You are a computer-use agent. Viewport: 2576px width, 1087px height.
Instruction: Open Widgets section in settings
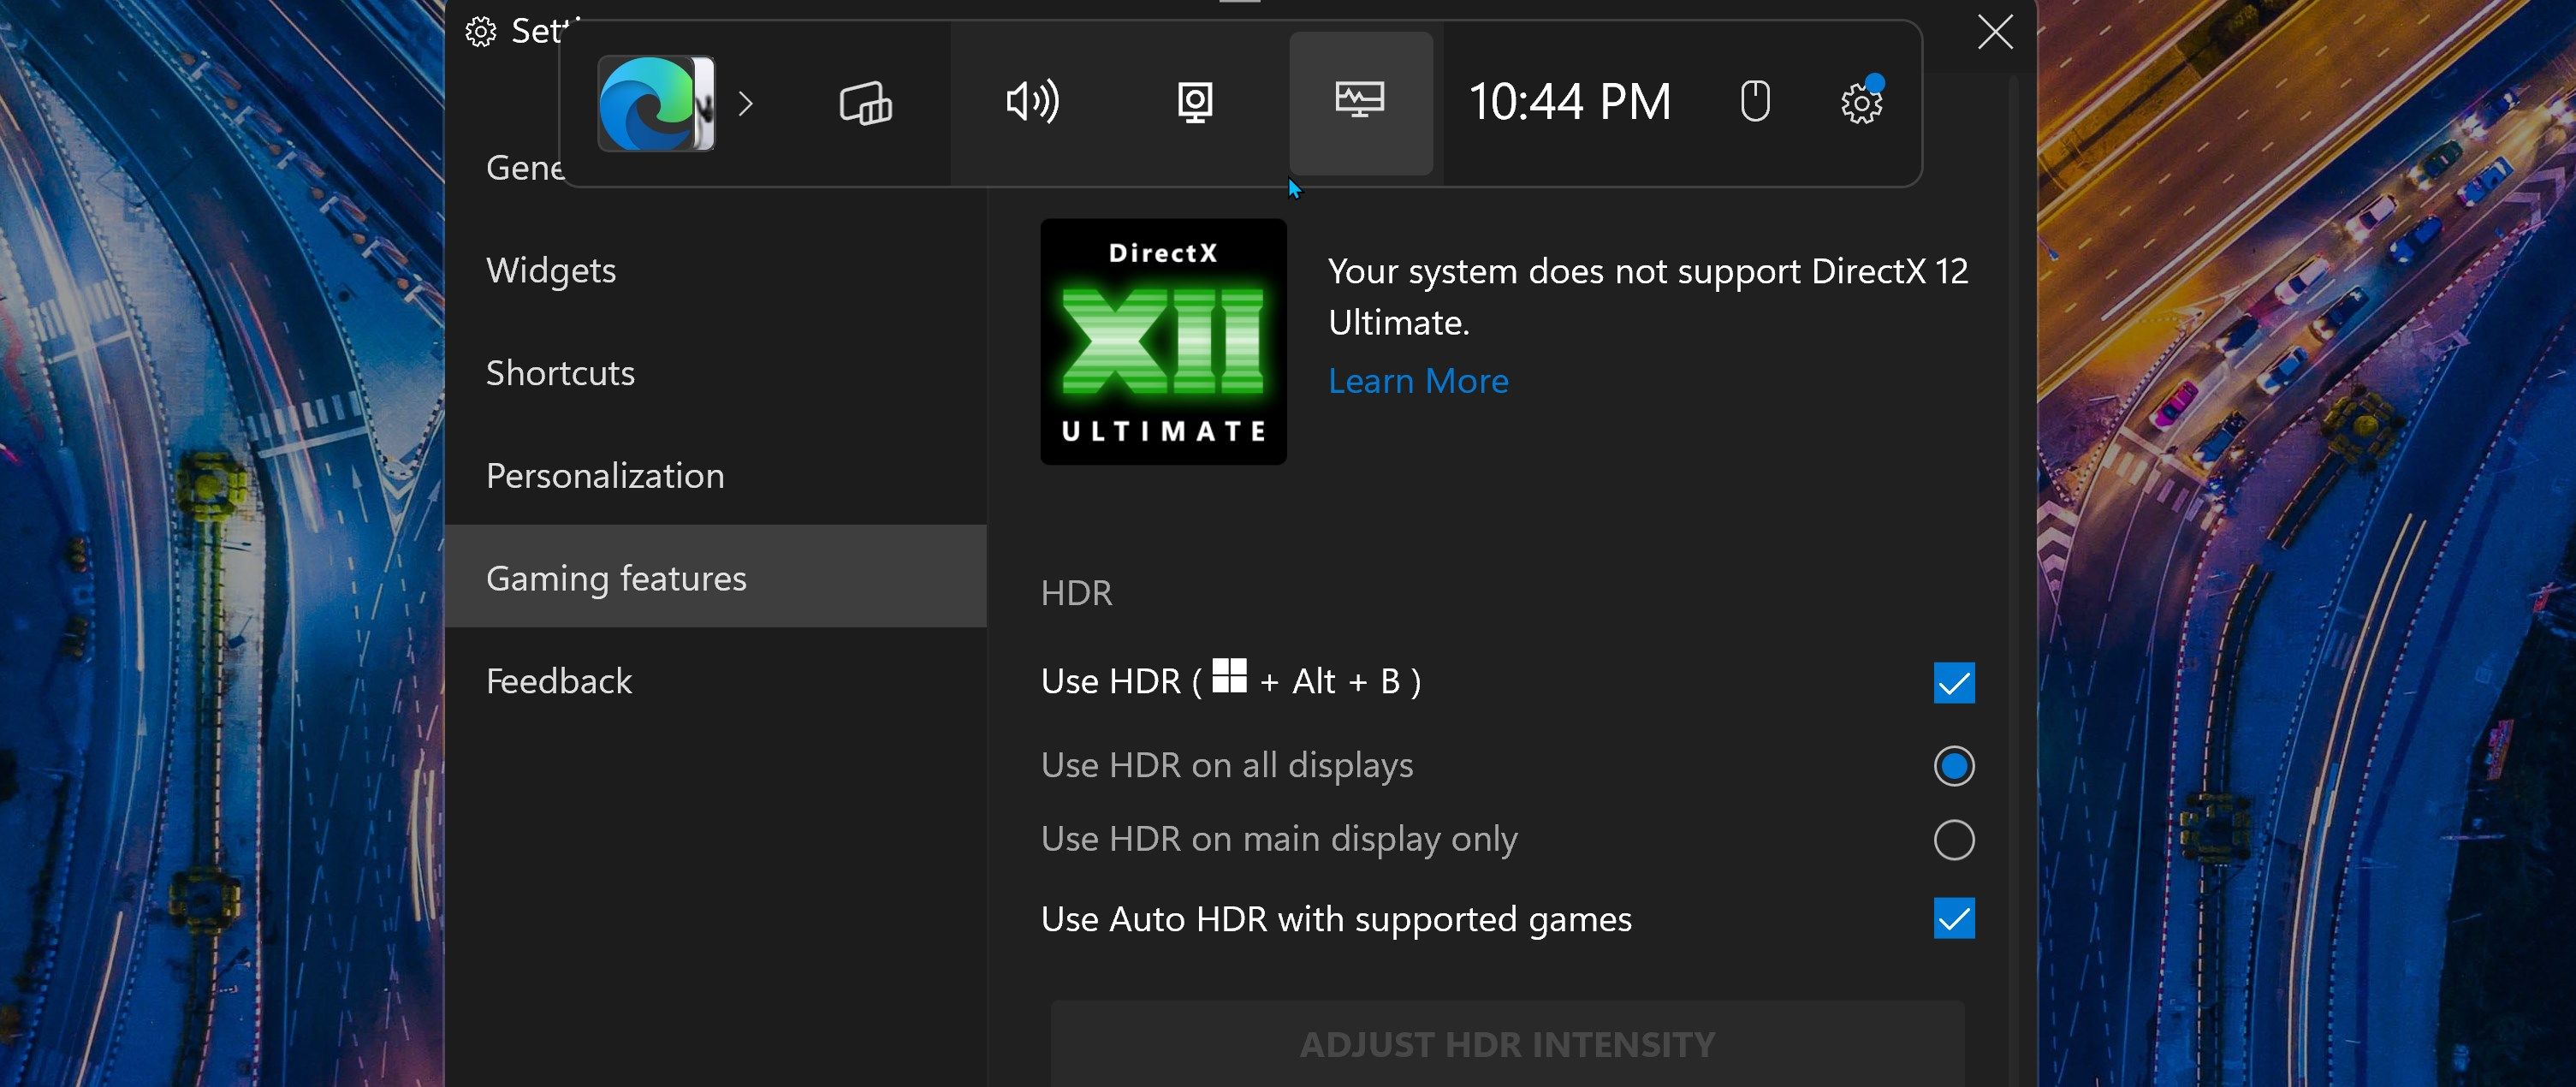point(552,268)
